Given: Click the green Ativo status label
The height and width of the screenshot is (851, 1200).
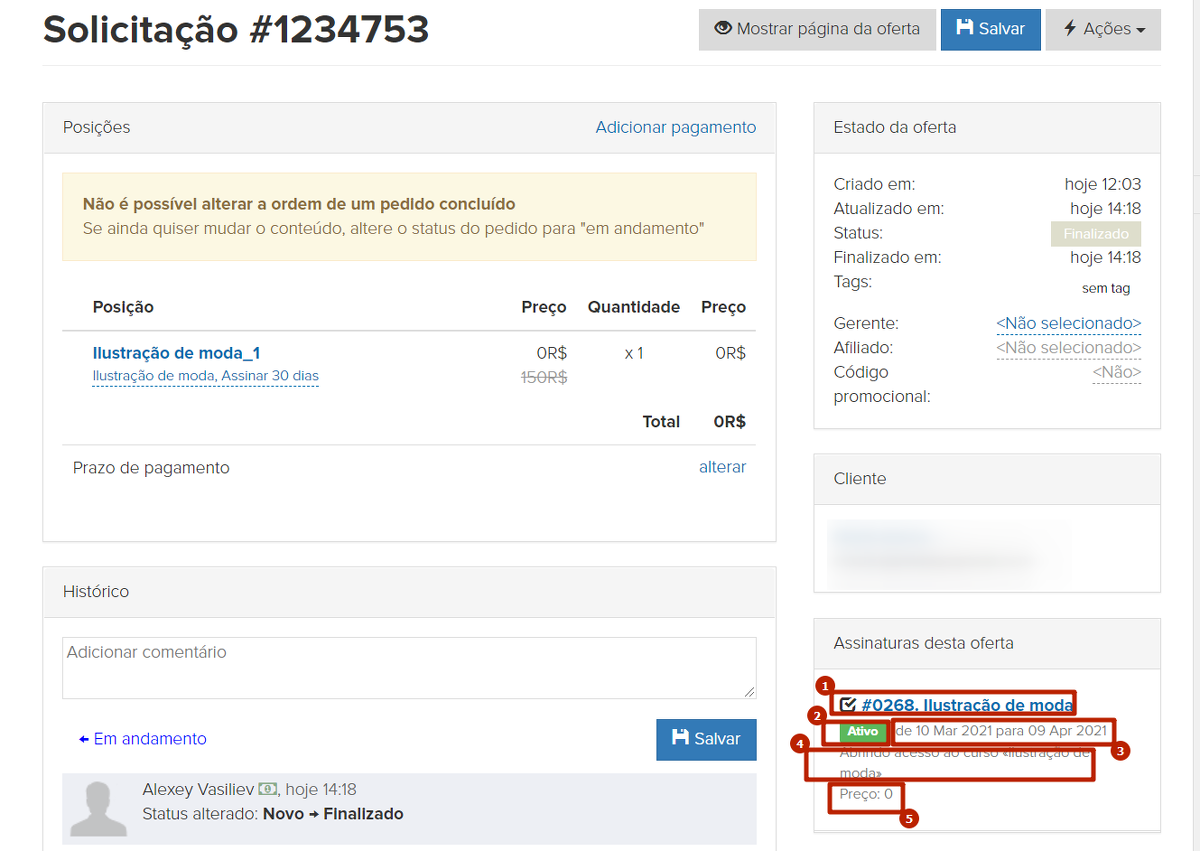Looking at the screenshot, I should pos(862,731).
